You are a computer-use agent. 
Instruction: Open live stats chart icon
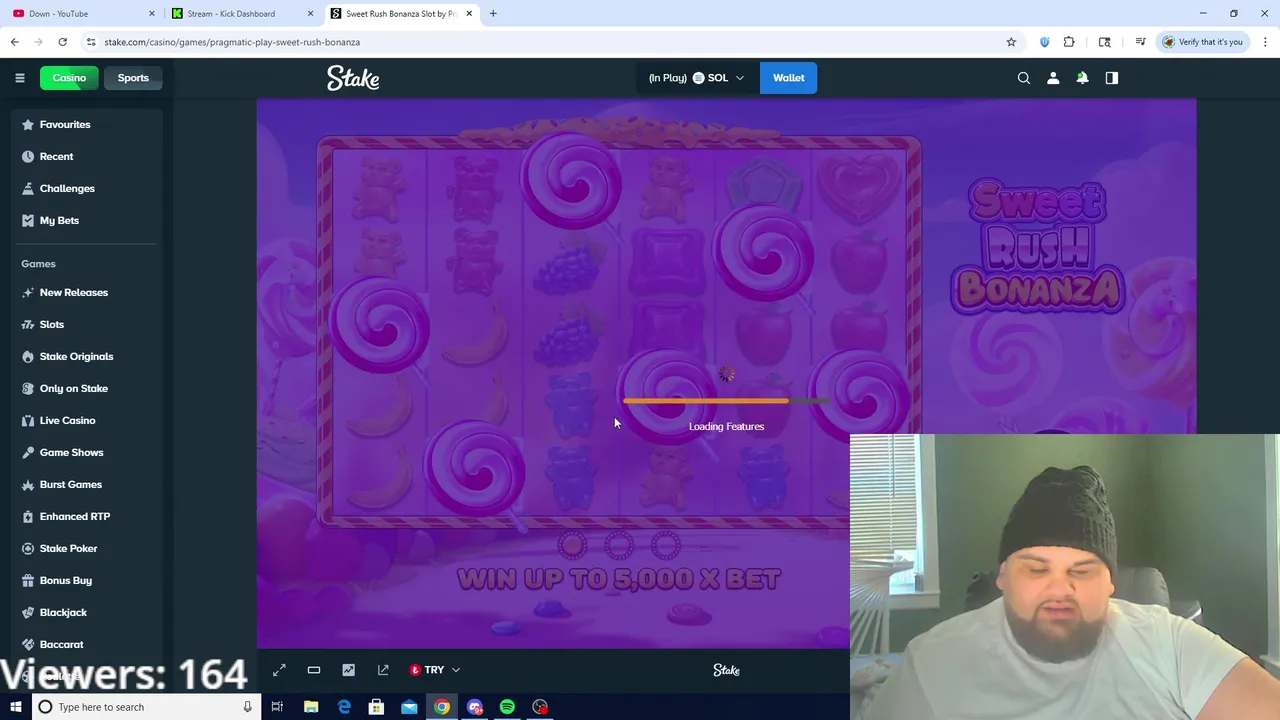[x=348, y=670]
